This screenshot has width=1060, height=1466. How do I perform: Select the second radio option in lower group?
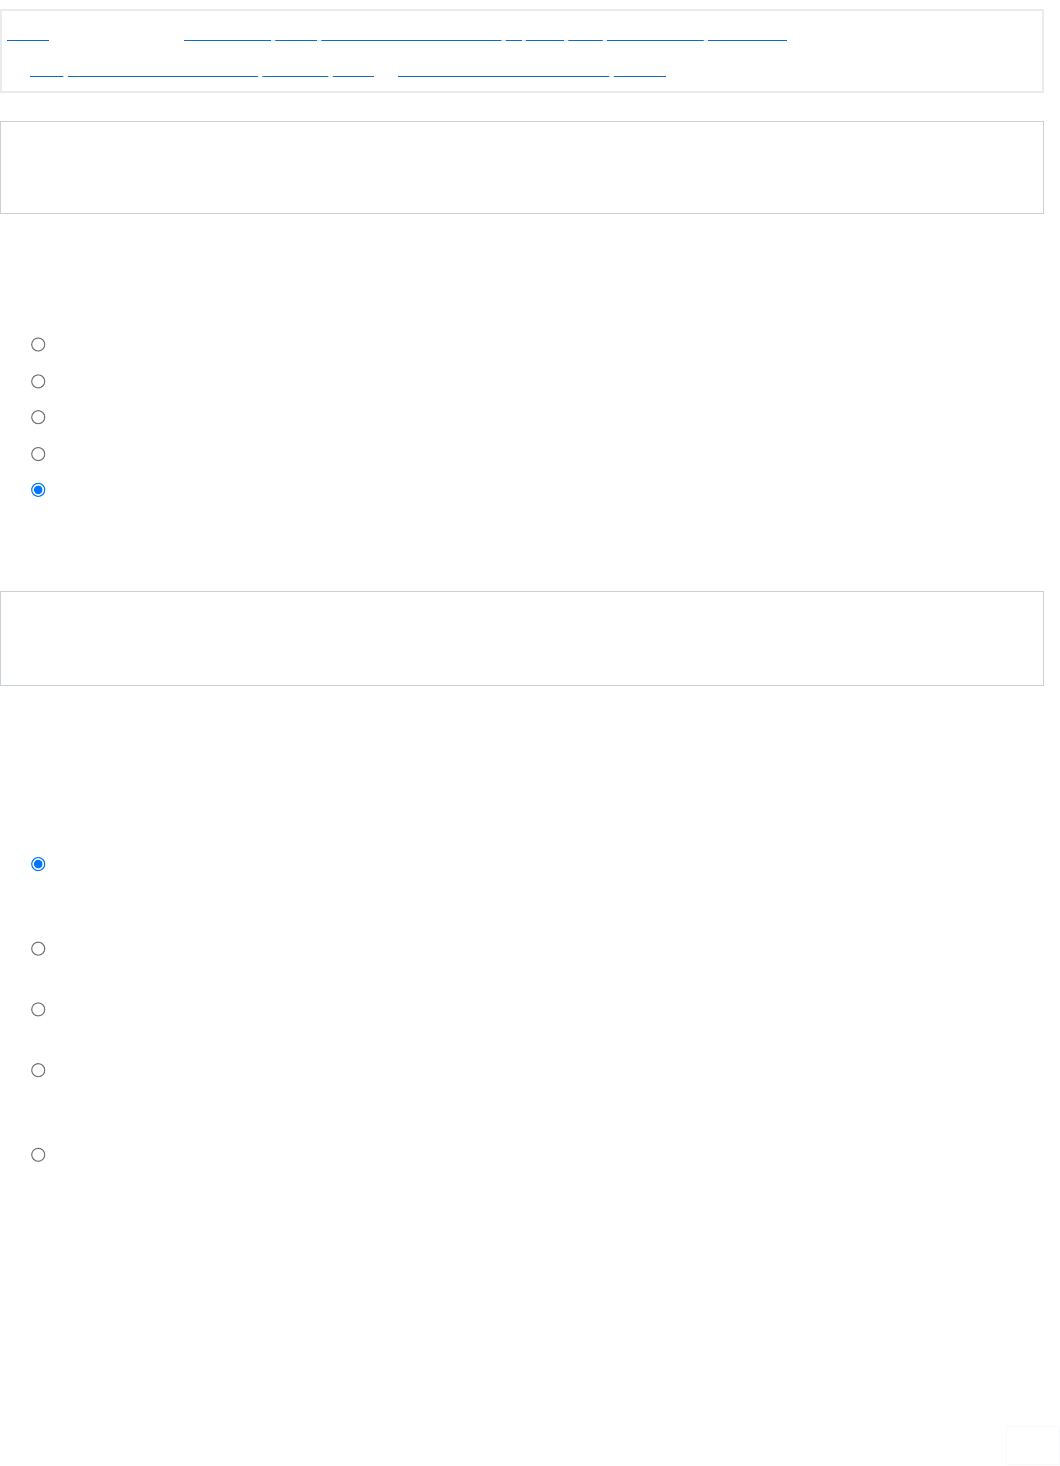click(38, 949)
